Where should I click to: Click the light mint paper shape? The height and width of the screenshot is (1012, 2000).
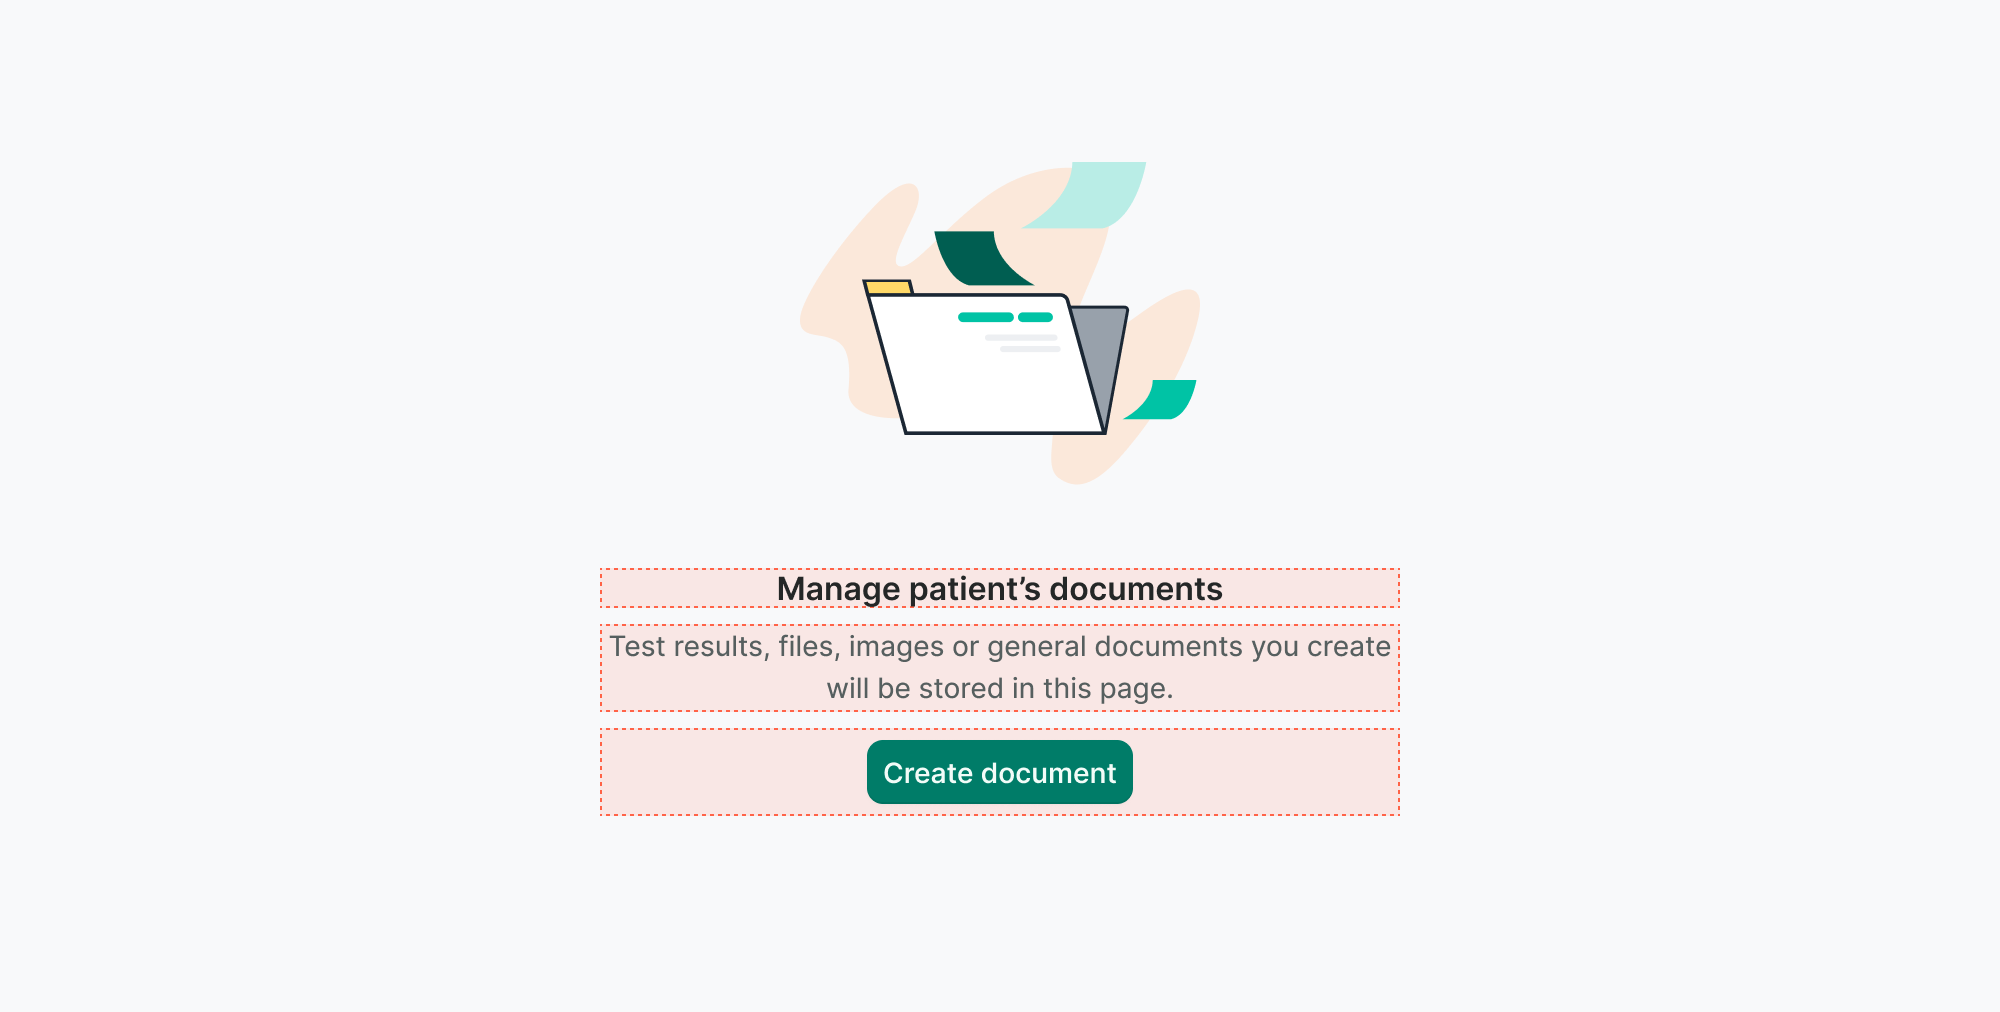pyautogui.click(x=1095, y=193)
